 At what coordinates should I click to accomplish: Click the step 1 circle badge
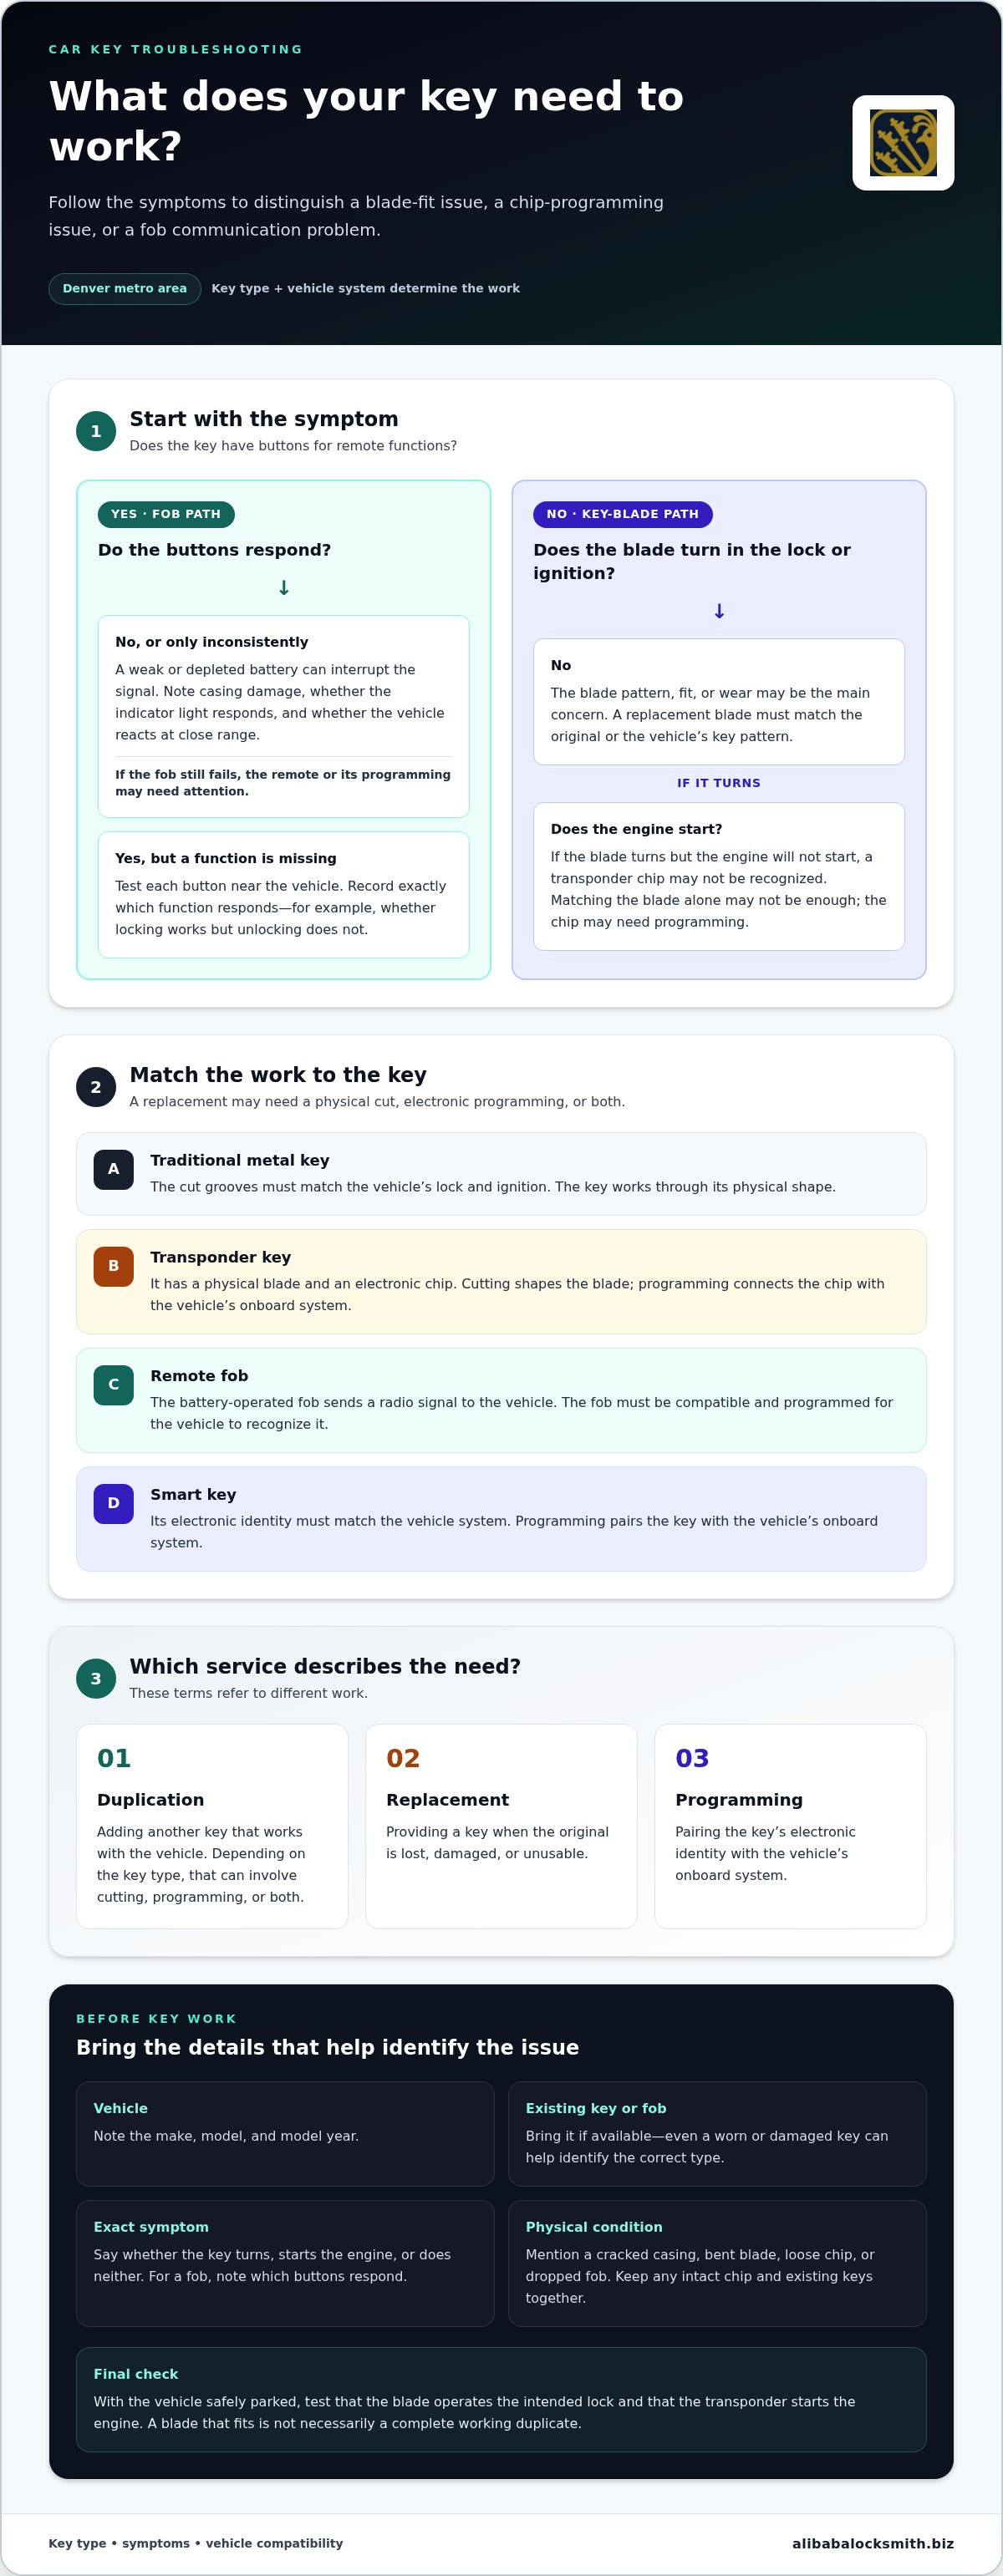click(x=96, y=431)
